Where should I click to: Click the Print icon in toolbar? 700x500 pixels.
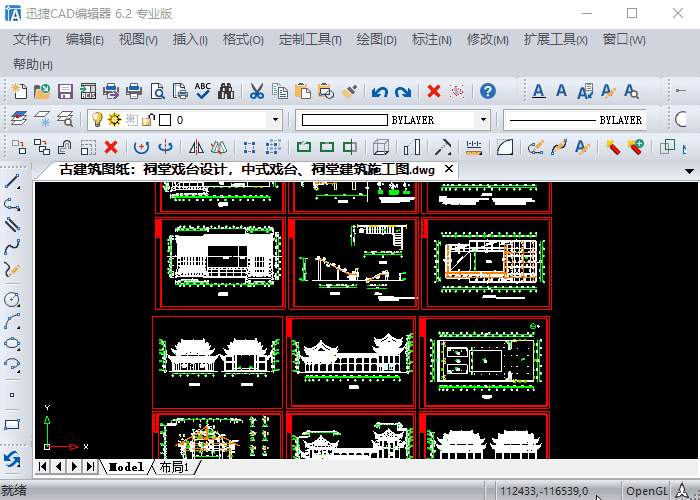134,92
